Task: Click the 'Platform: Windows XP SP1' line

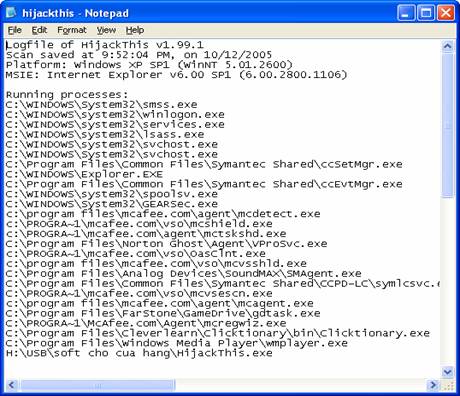Action: click(x=149, y=65)
